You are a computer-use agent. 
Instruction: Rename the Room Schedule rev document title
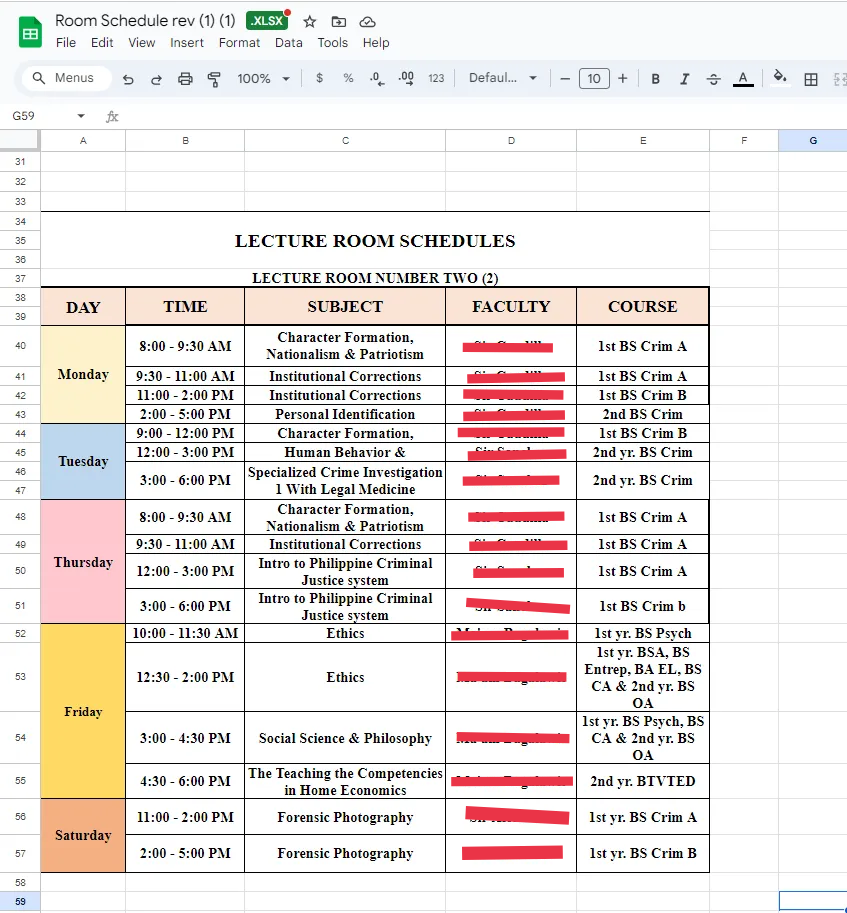pyautogui.click(x=145, y=20)
